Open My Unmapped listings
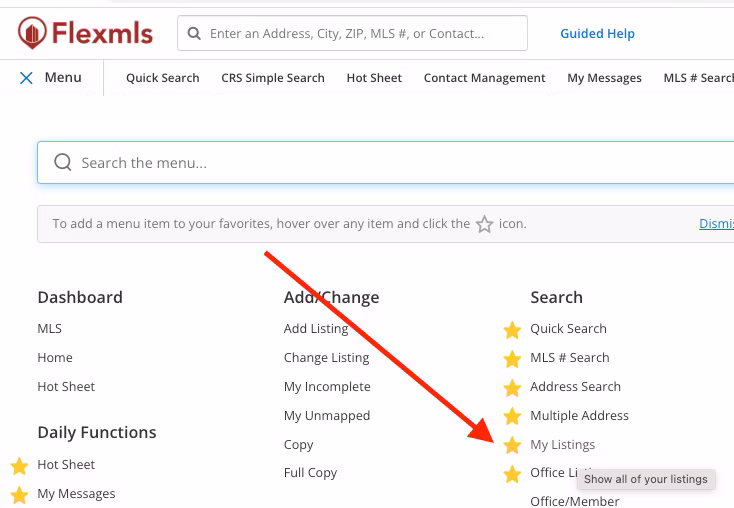Image resolution: width=734 pixels, height=508 pixels. click(327, 416)
